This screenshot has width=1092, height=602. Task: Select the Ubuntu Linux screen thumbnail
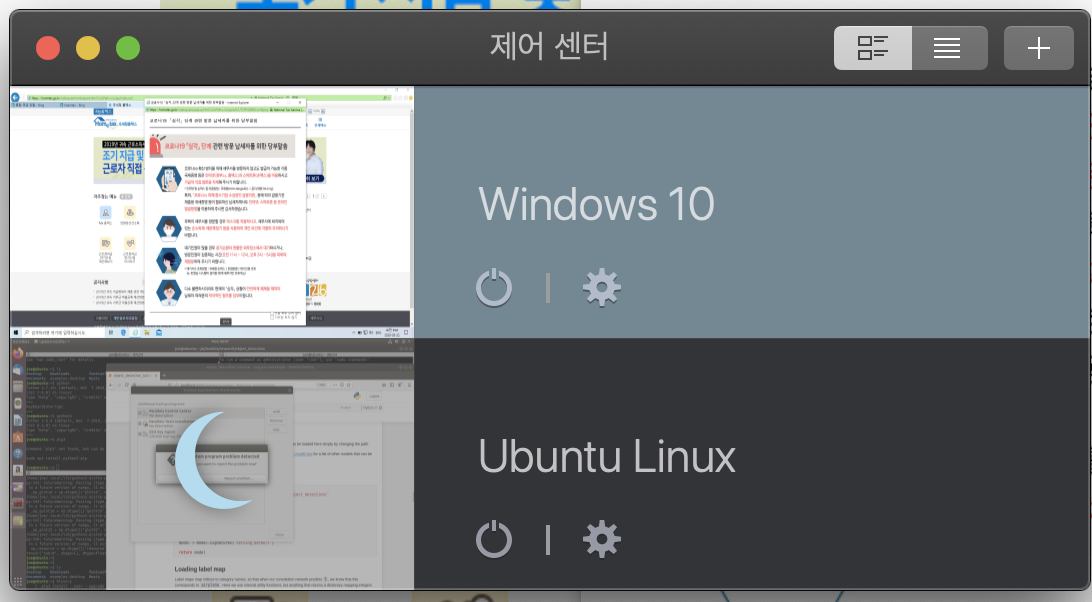[x=212, y=463]
